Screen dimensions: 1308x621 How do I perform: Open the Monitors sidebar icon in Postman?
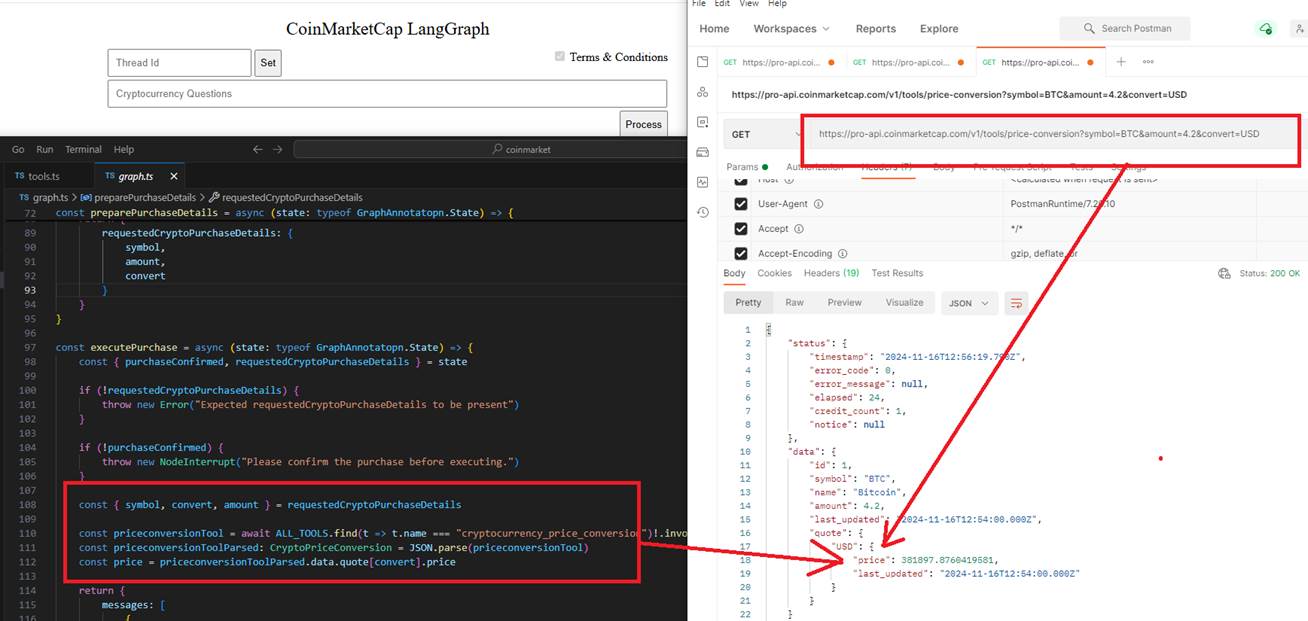703,182
